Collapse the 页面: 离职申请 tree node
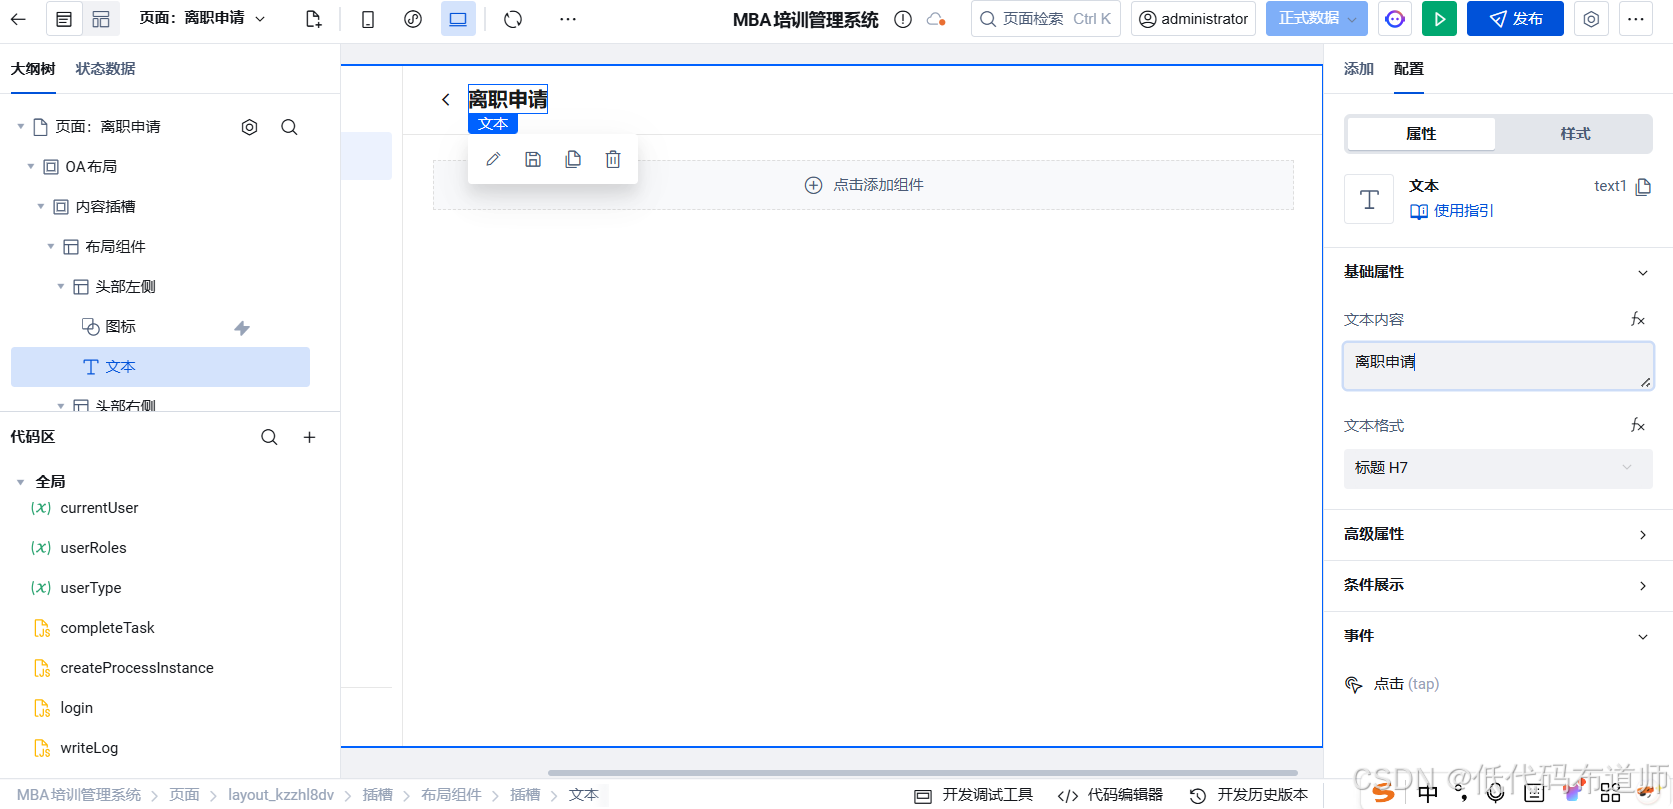The height and width of the screenshot is (809, 1673). tap(20, 127)
